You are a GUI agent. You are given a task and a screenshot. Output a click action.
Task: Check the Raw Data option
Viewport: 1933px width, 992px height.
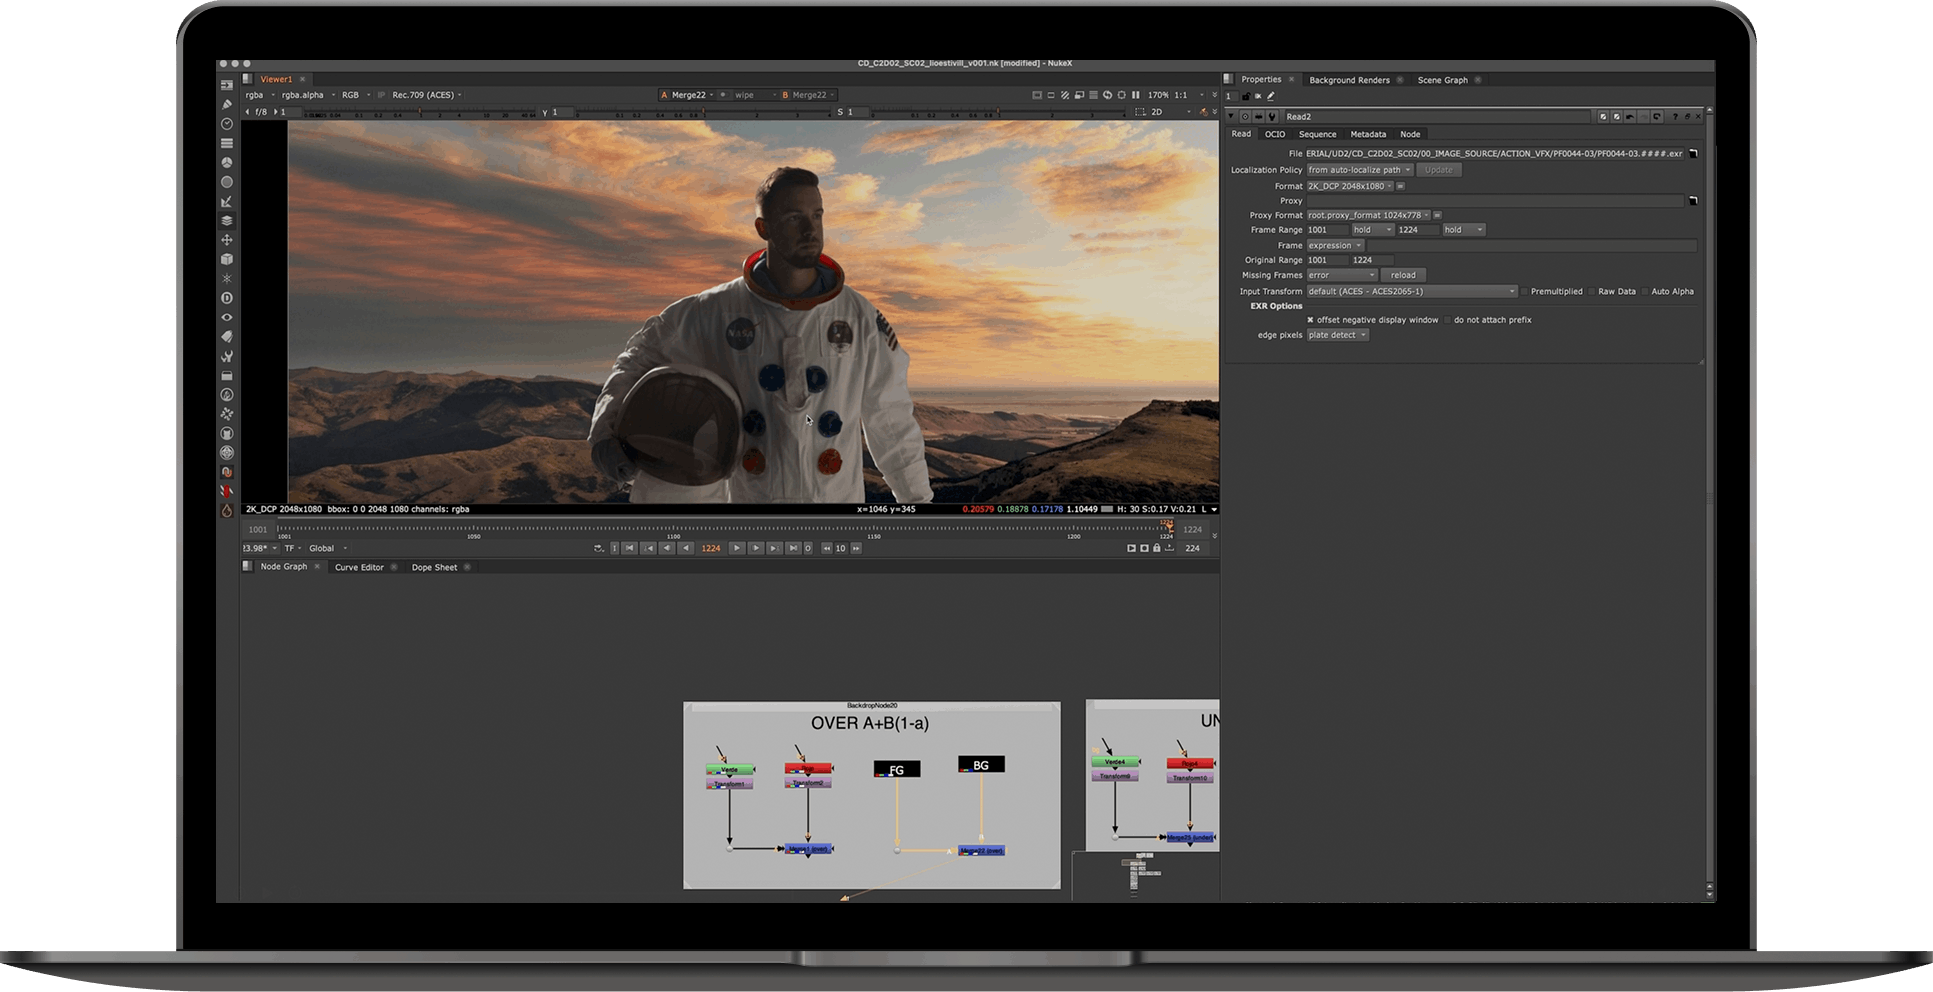(x=1592, y=292)
